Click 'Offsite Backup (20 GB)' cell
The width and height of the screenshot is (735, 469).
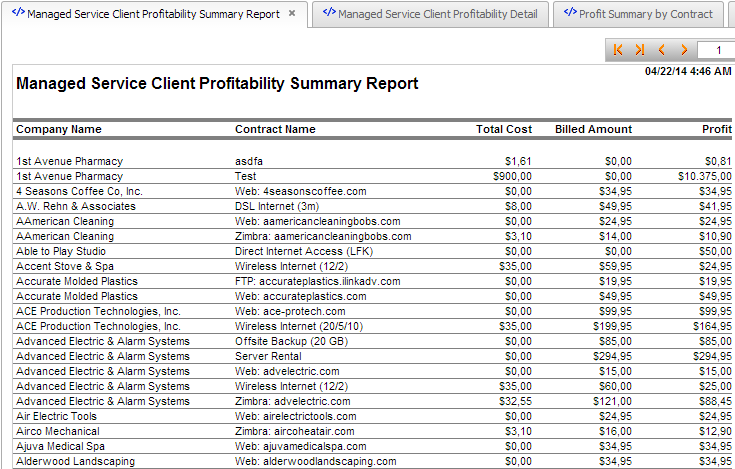point(292,341)
